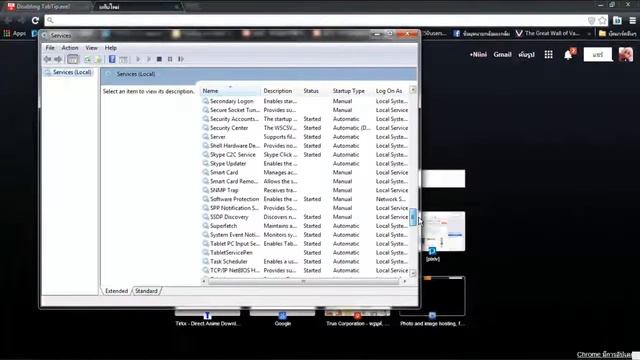This screenshot has width=640, height=360.
Task: Click the white share button near avatar
Action: pos(598,54)
